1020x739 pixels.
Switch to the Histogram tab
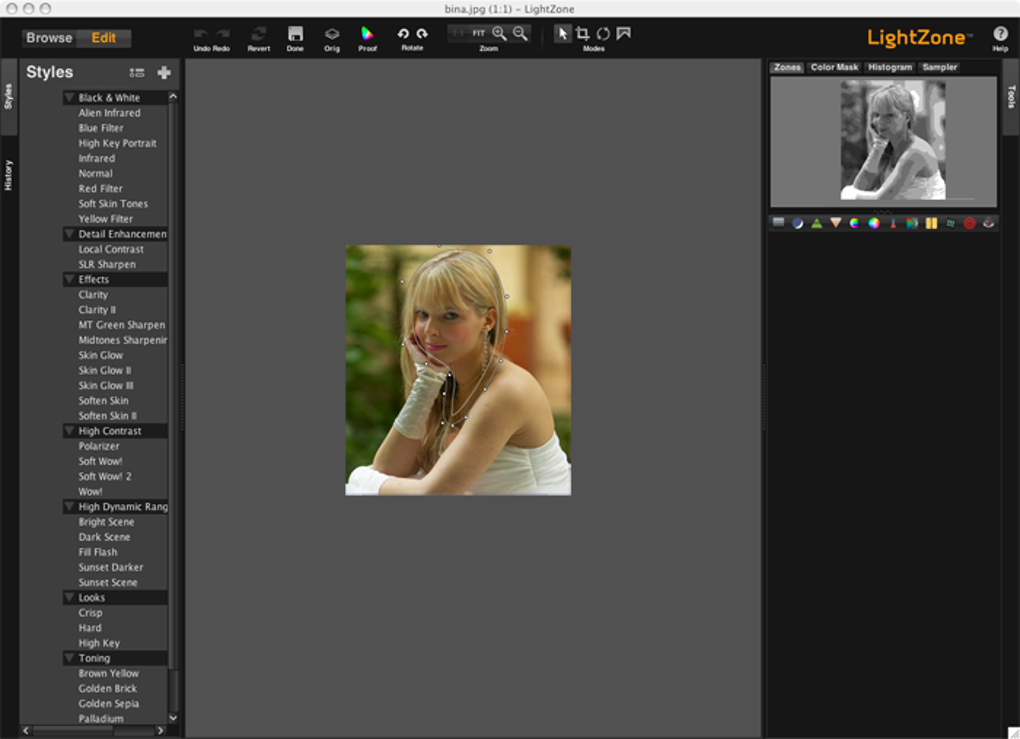tap(889, 67)
